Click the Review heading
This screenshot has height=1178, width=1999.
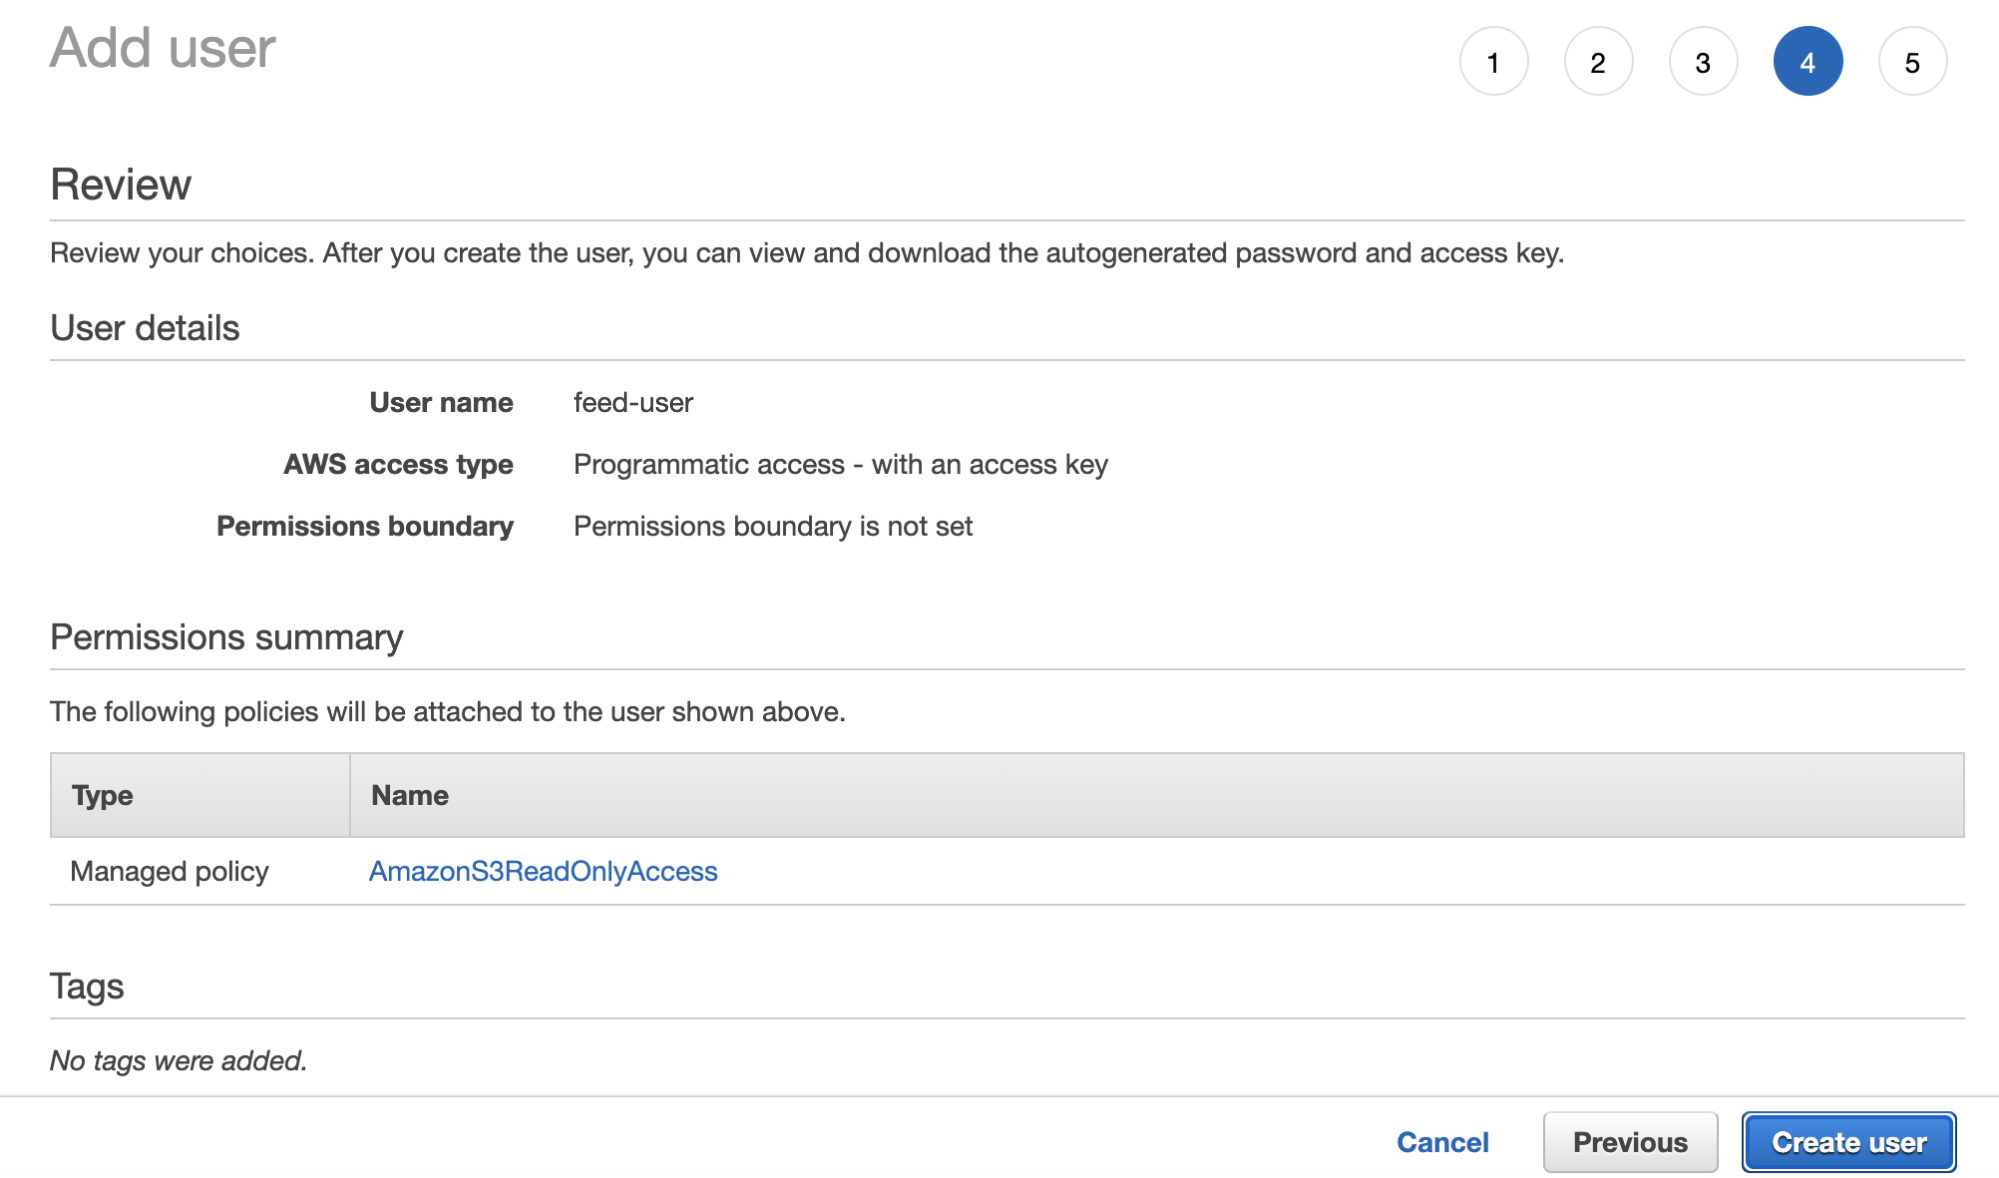click(x=120, y=185)
